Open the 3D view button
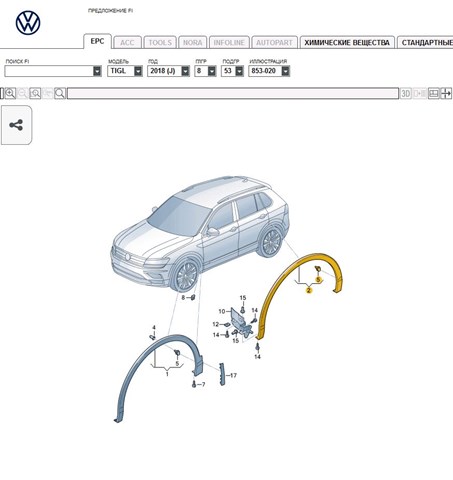 pyautogui.click(x=406, y=93)
